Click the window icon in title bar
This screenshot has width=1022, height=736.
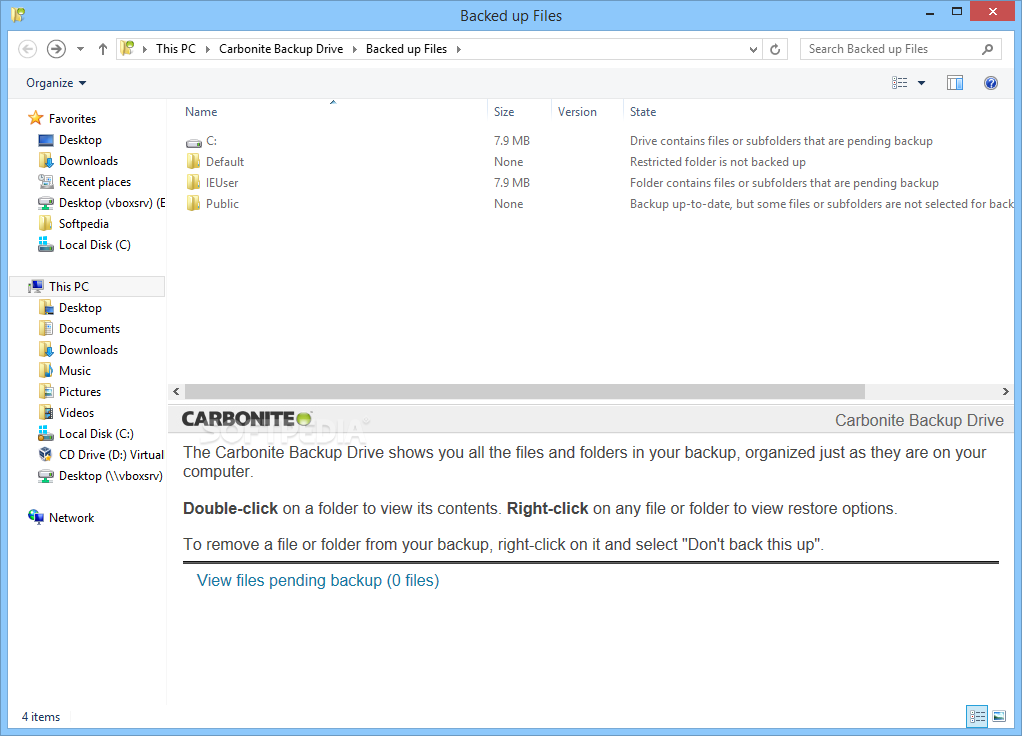tap(18, 14)
